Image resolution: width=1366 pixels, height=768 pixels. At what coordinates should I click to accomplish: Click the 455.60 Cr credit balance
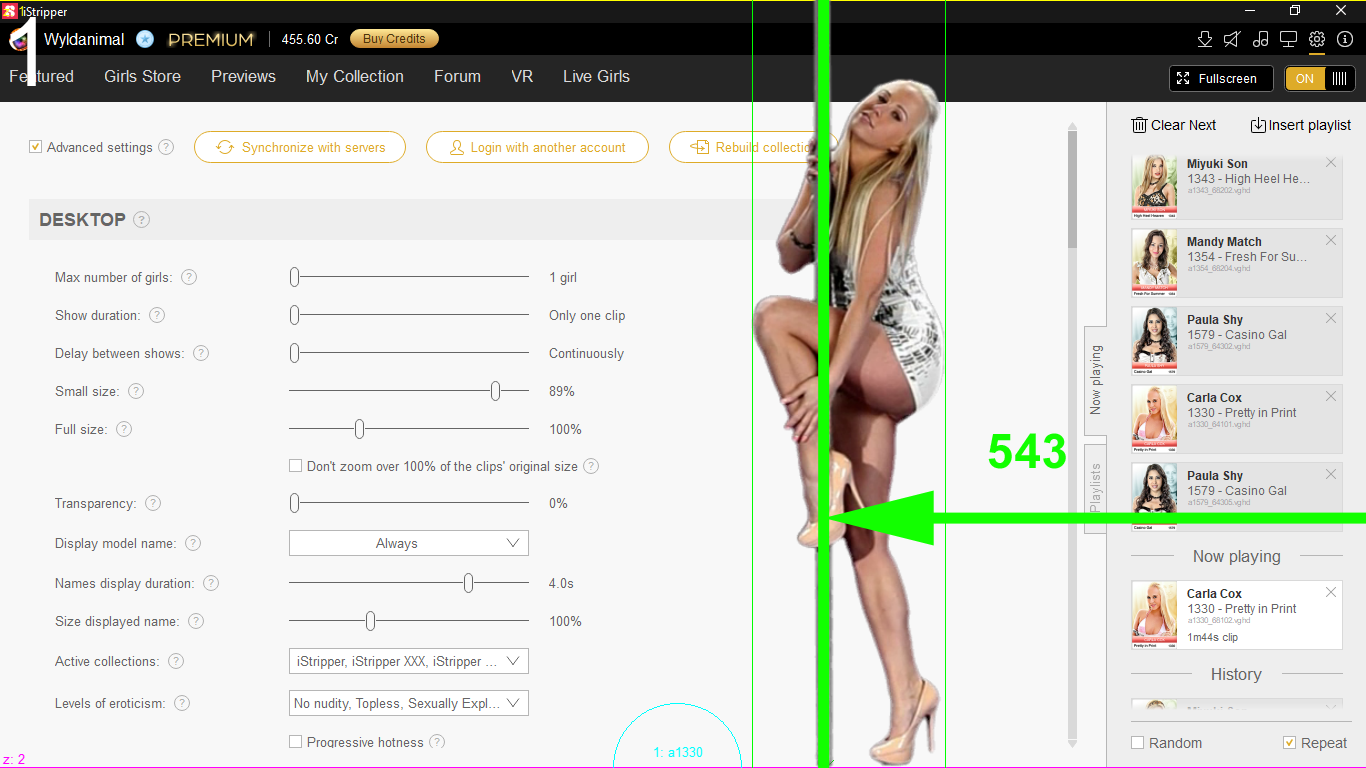point(310,39)
